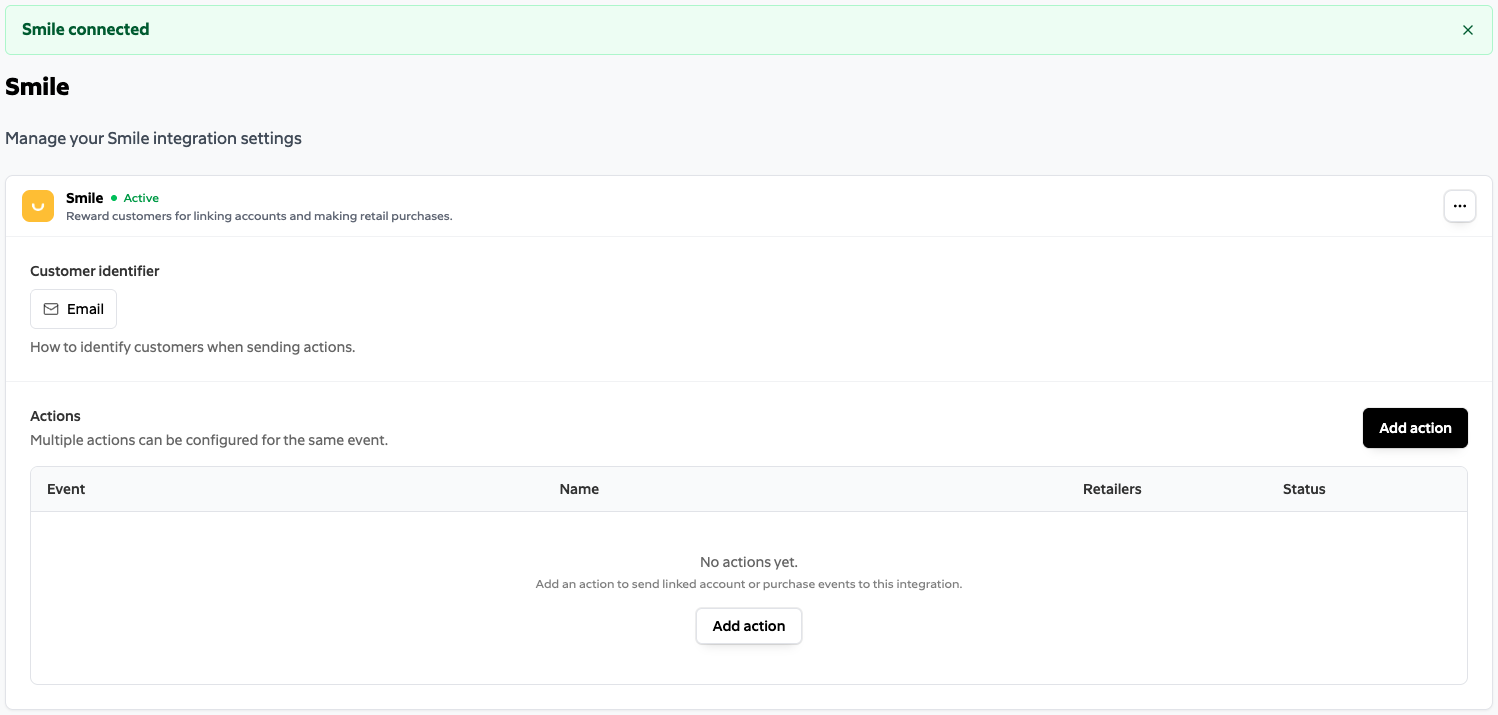This screenshot has height=715, width=1498.
Task: Click the 'No actions yet.' message
Action: (749, 562)
